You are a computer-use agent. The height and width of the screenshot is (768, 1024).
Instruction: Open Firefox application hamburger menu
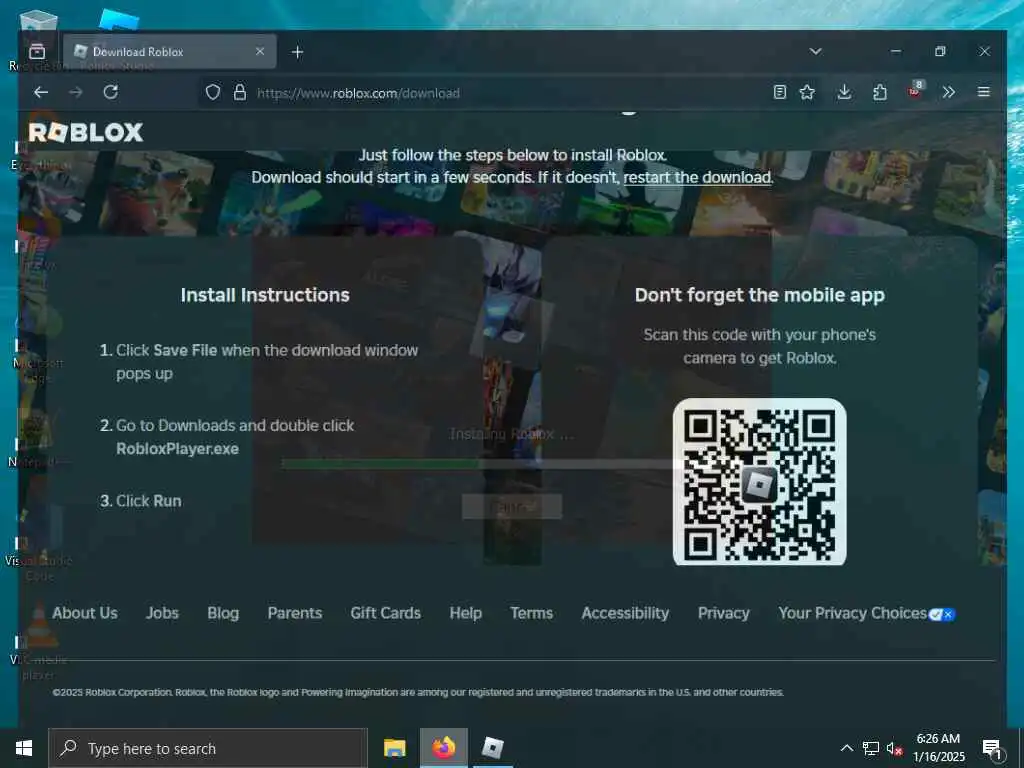(984, 92)
